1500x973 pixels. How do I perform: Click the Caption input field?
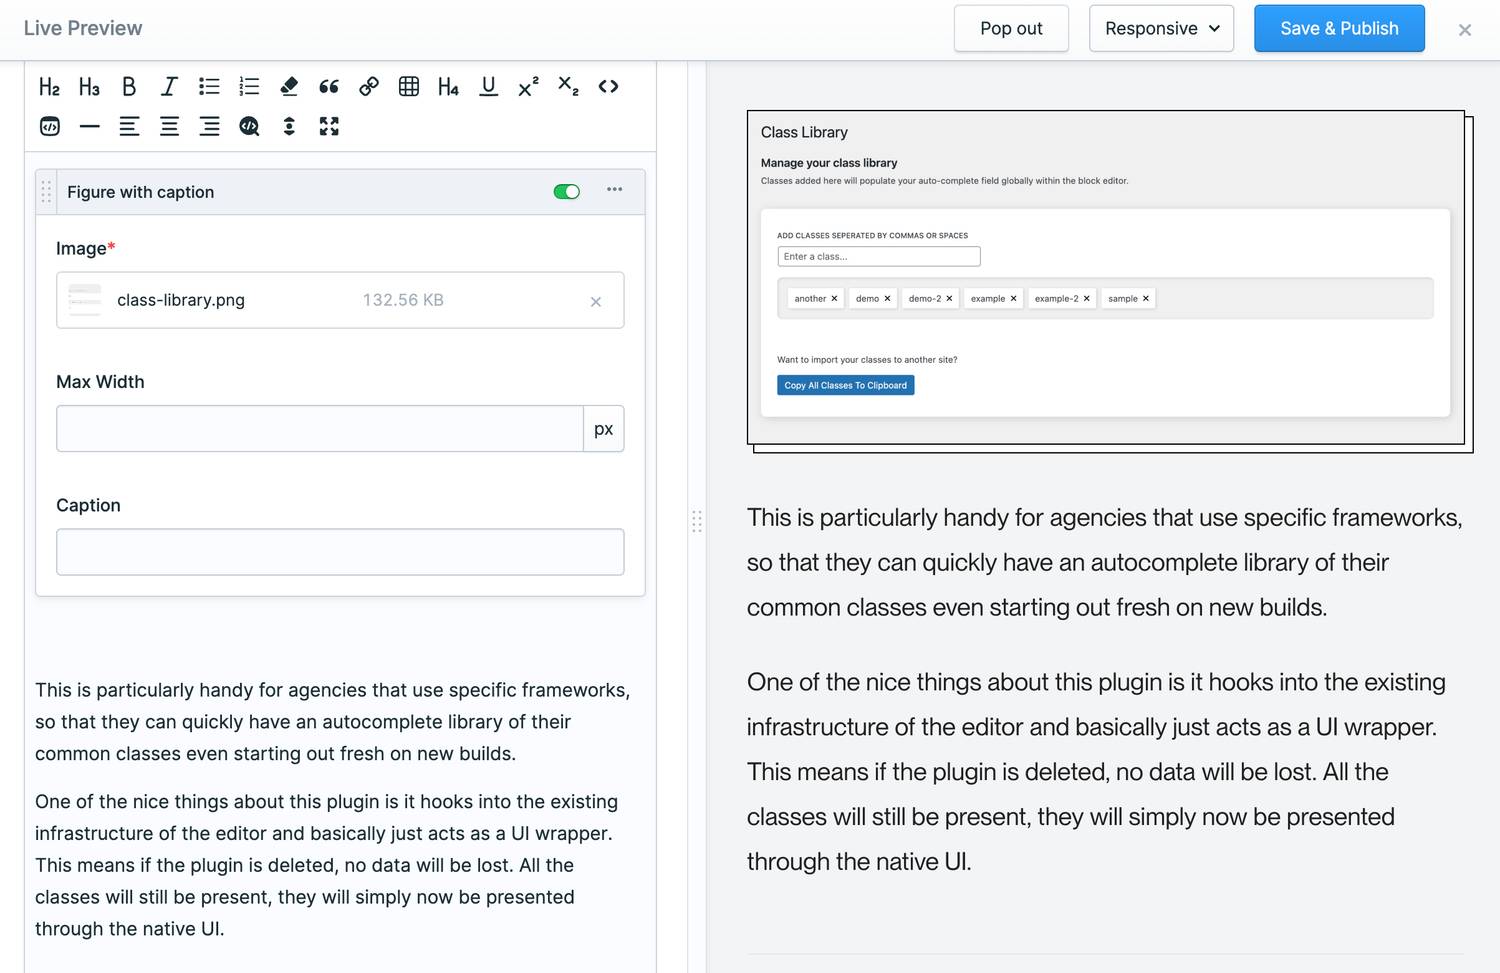point(340,552)
